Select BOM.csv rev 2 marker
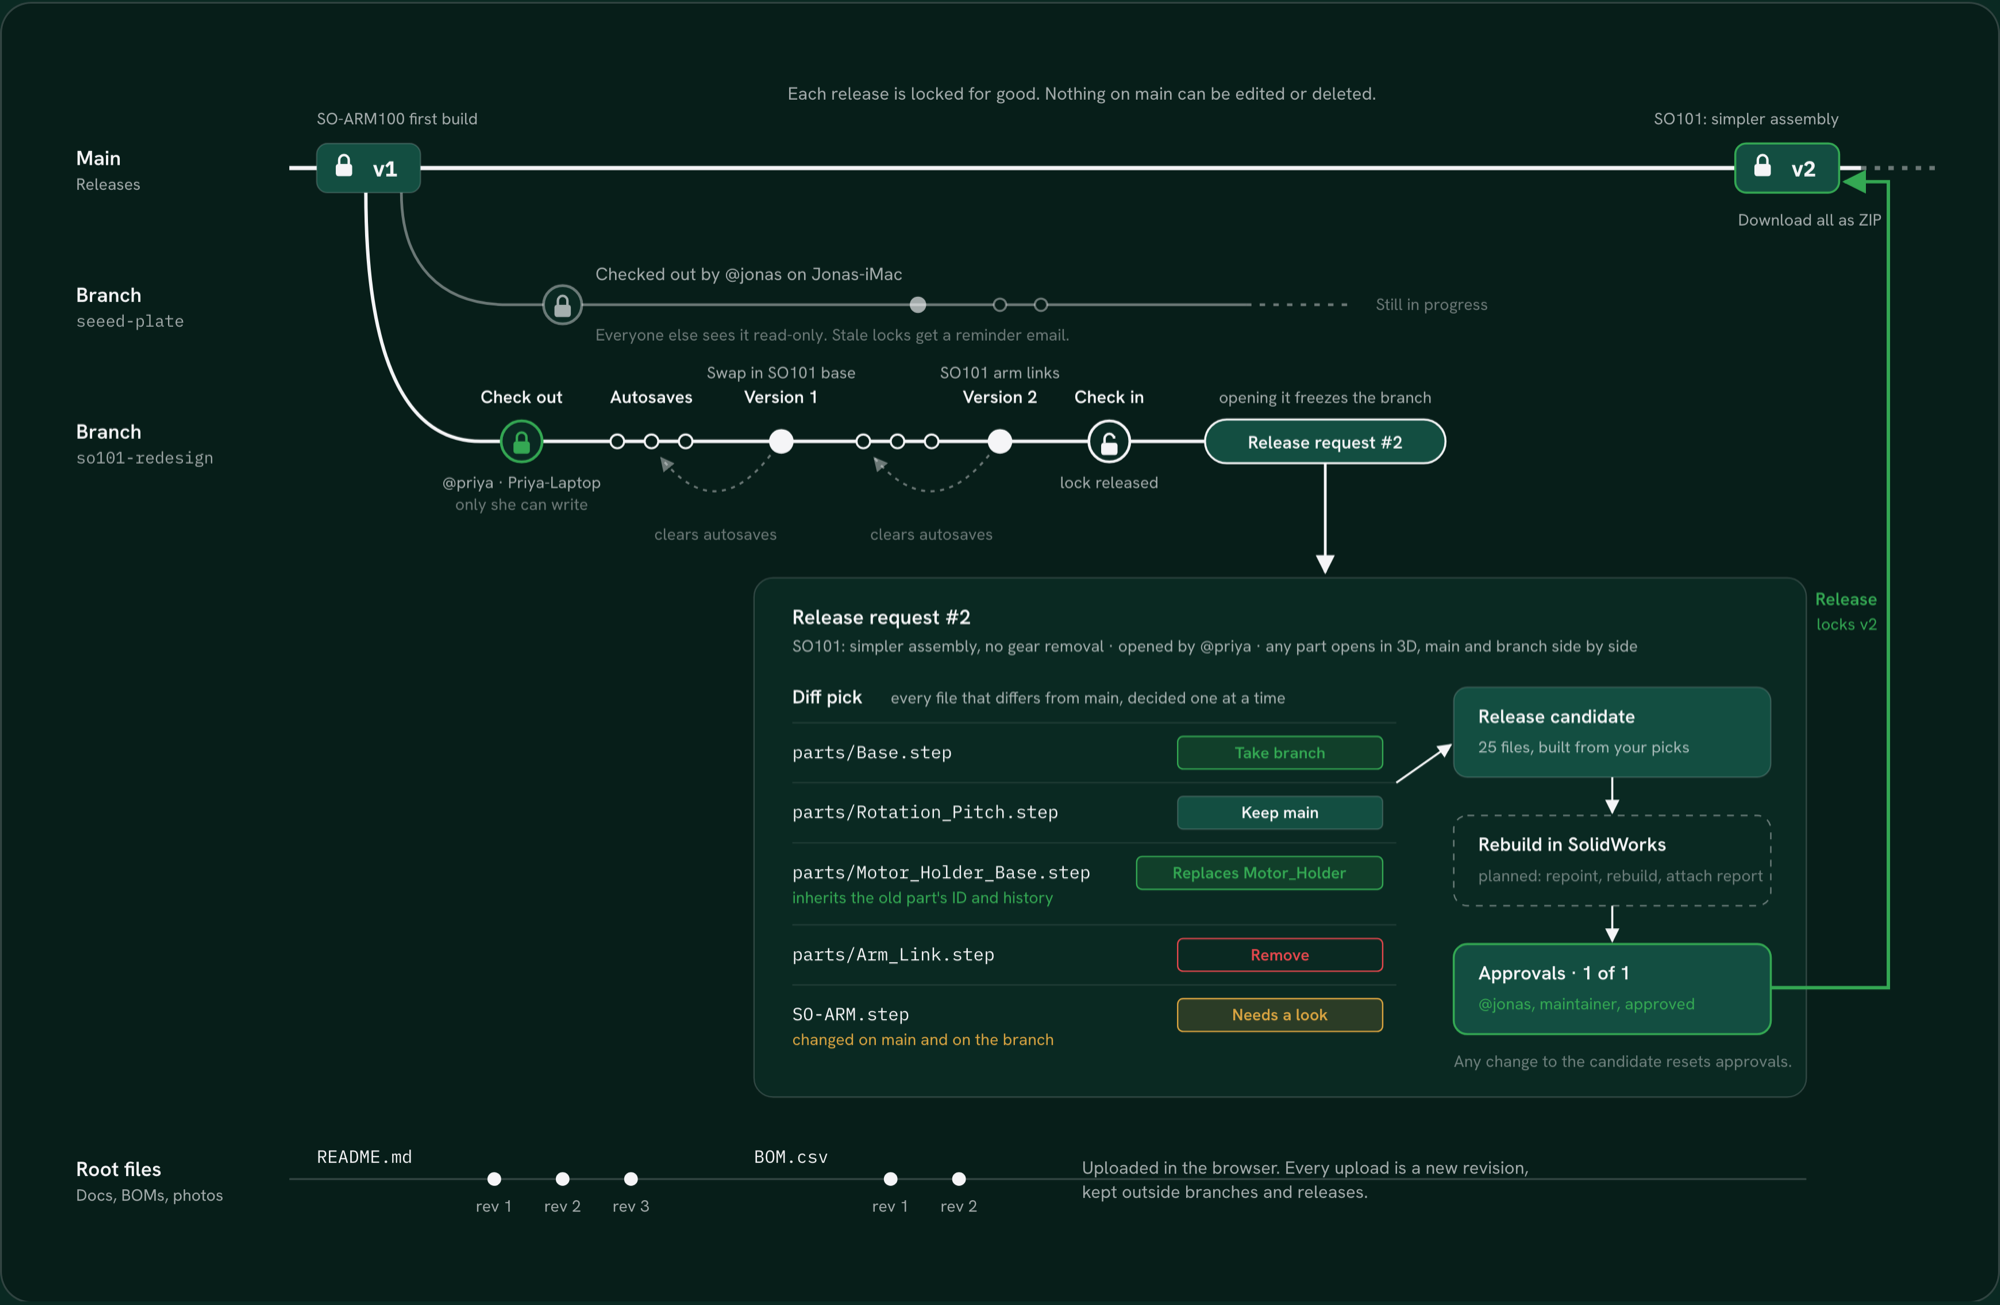Screen dimensions: 2000x1305 [959, 1179]
